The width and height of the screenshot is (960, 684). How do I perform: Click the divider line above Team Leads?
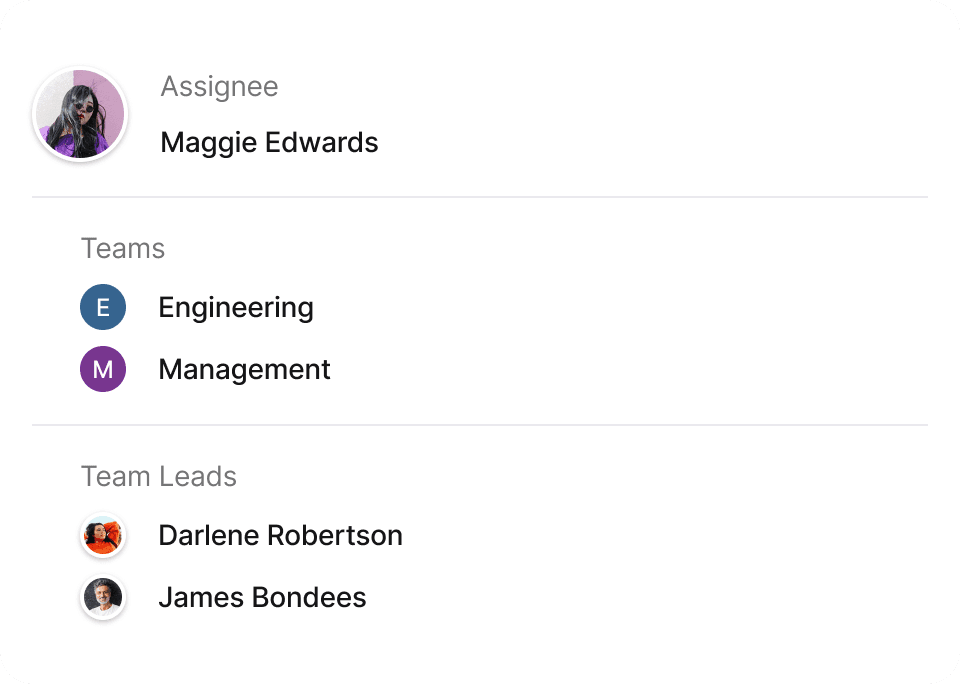pos(480,425)
